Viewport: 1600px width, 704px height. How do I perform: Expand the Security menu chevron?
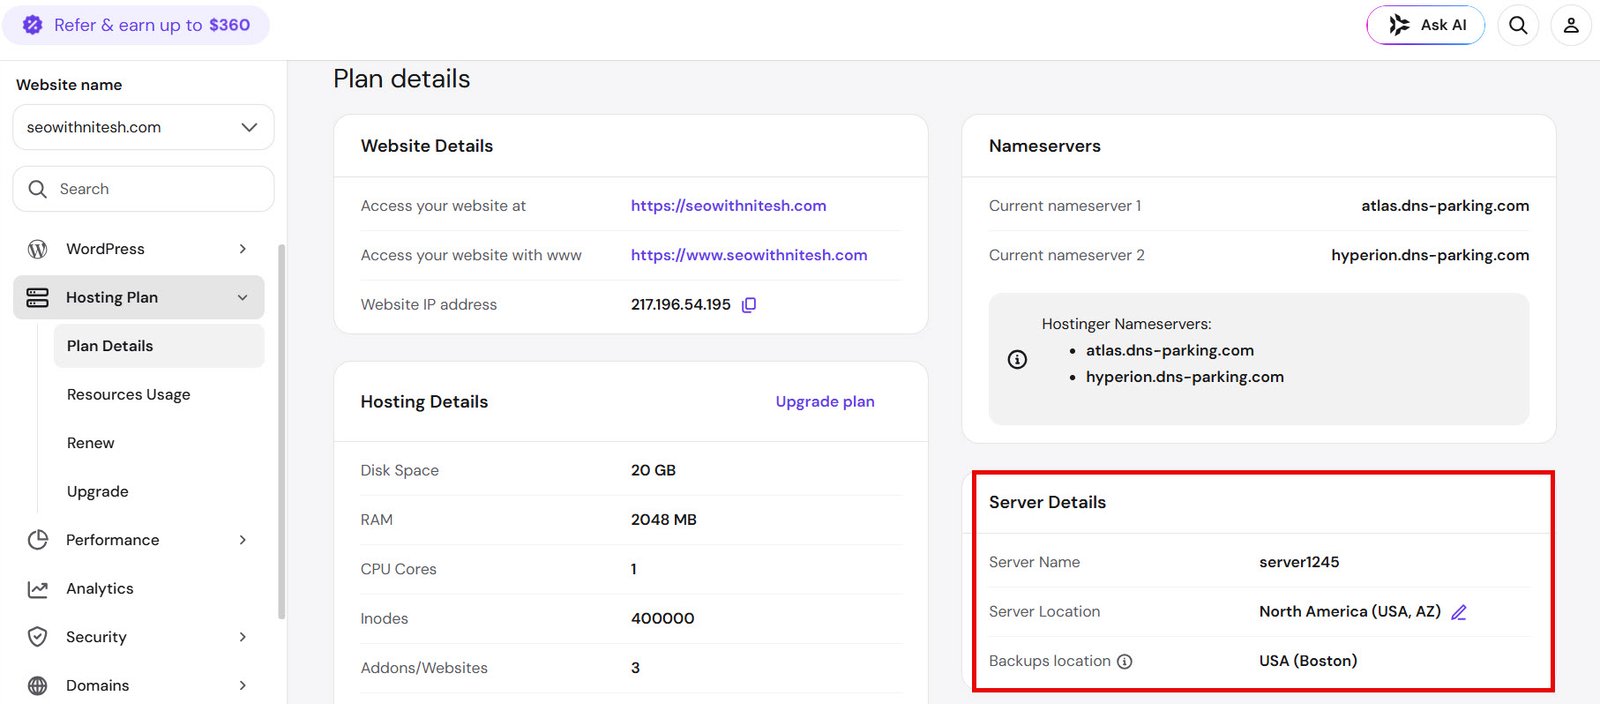(x=243, y=637)
